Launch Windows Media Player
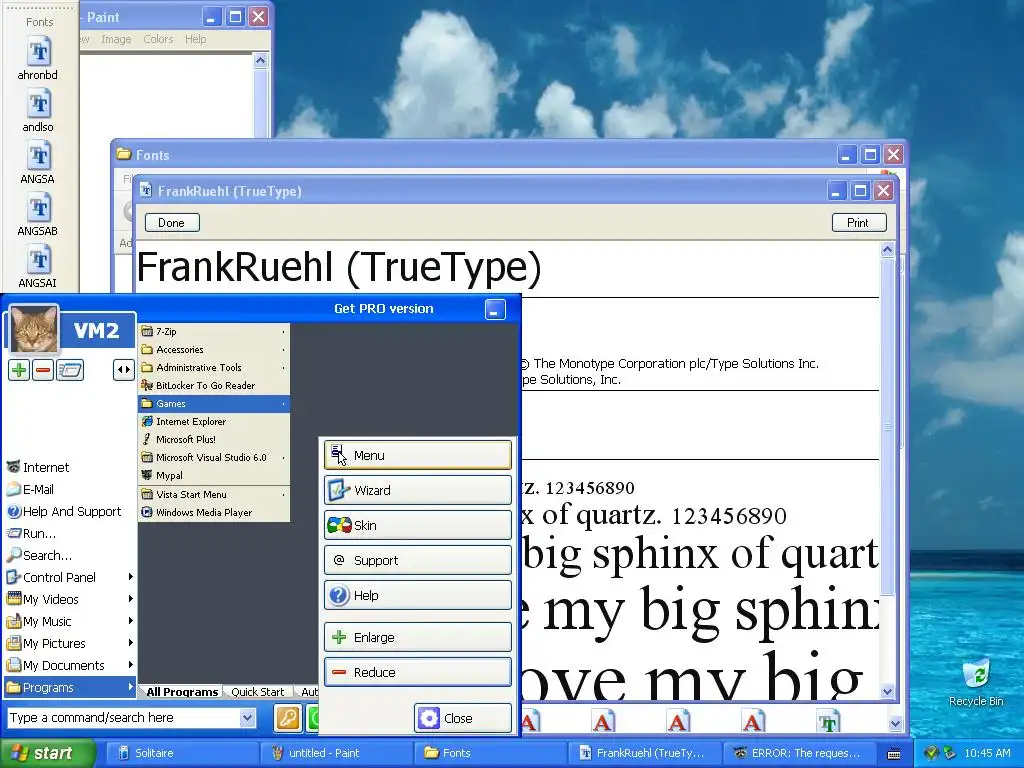This screenshot has width=1024, height=768. pos(214,513)
